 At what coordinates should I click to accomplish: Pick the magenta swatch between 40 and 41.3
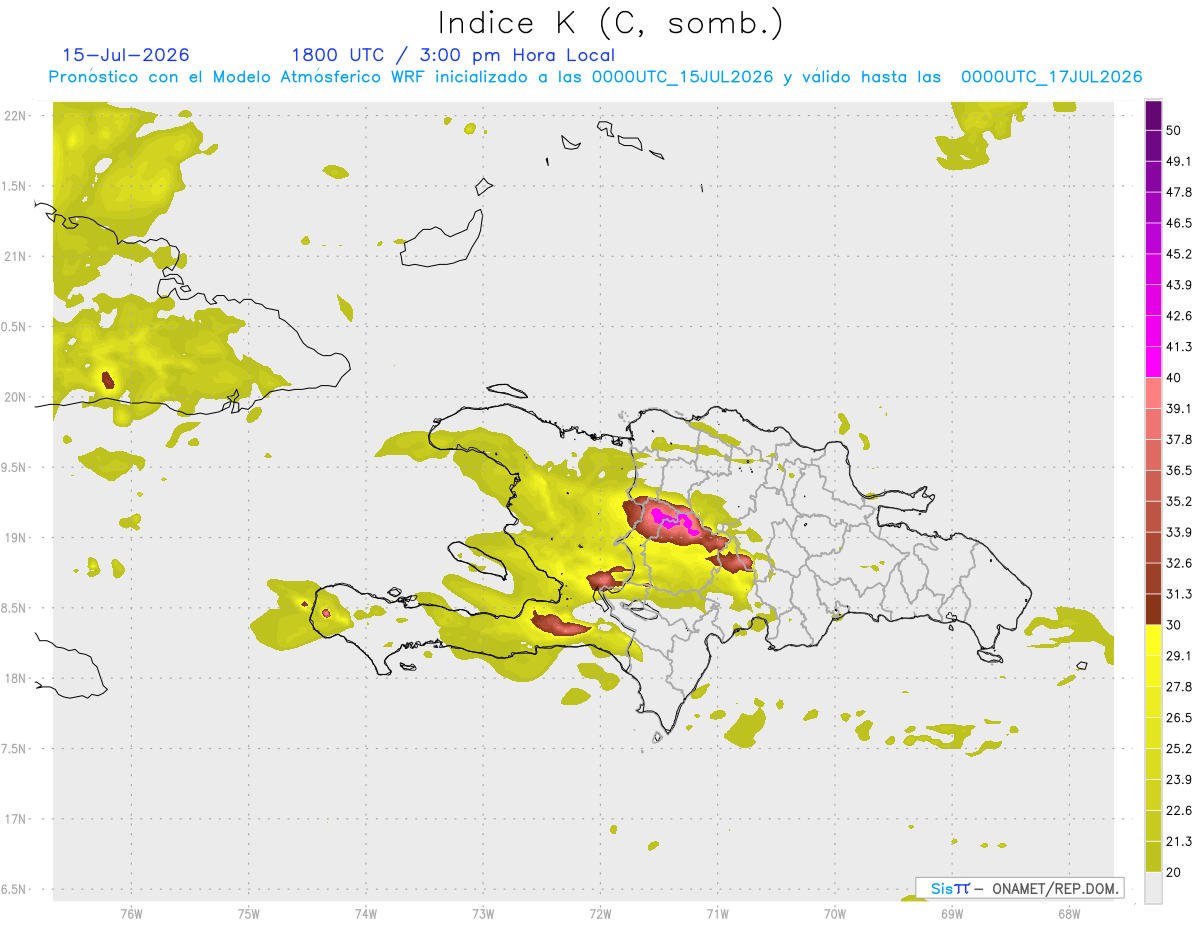click(1153, 362)
